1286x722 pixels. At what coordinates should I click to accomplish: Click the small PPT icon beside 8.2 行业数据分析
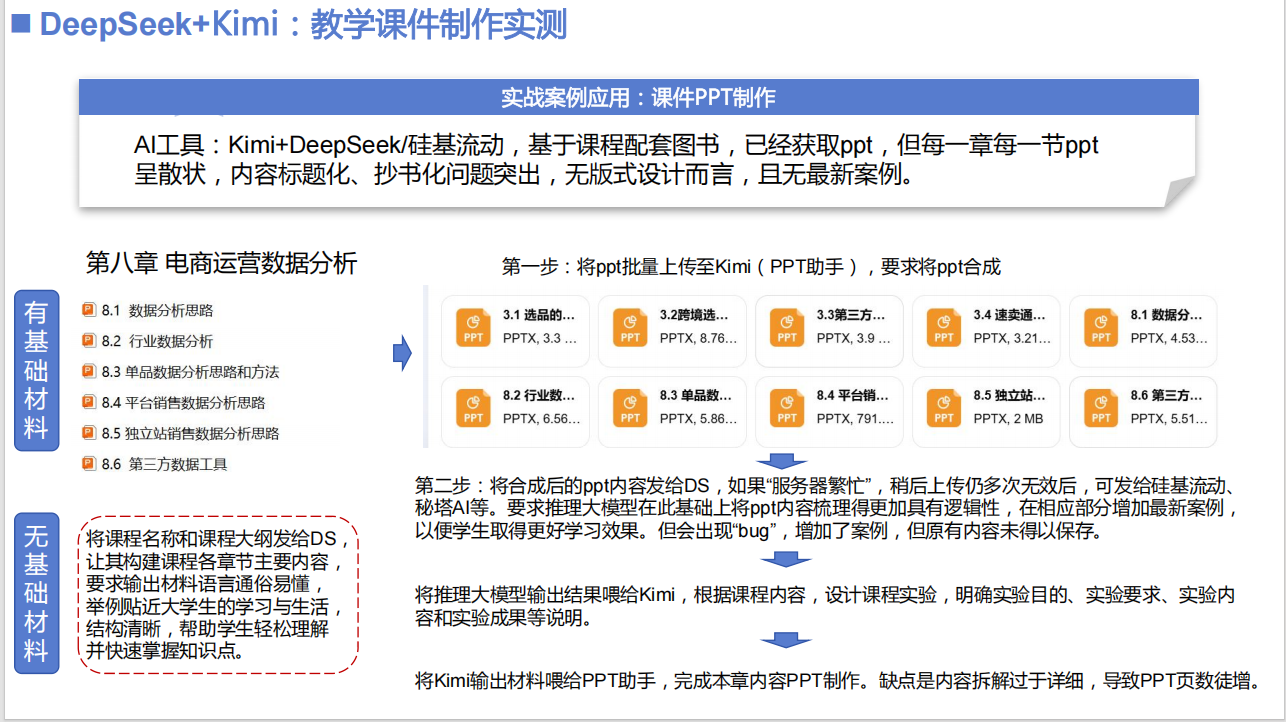point(88,341)
